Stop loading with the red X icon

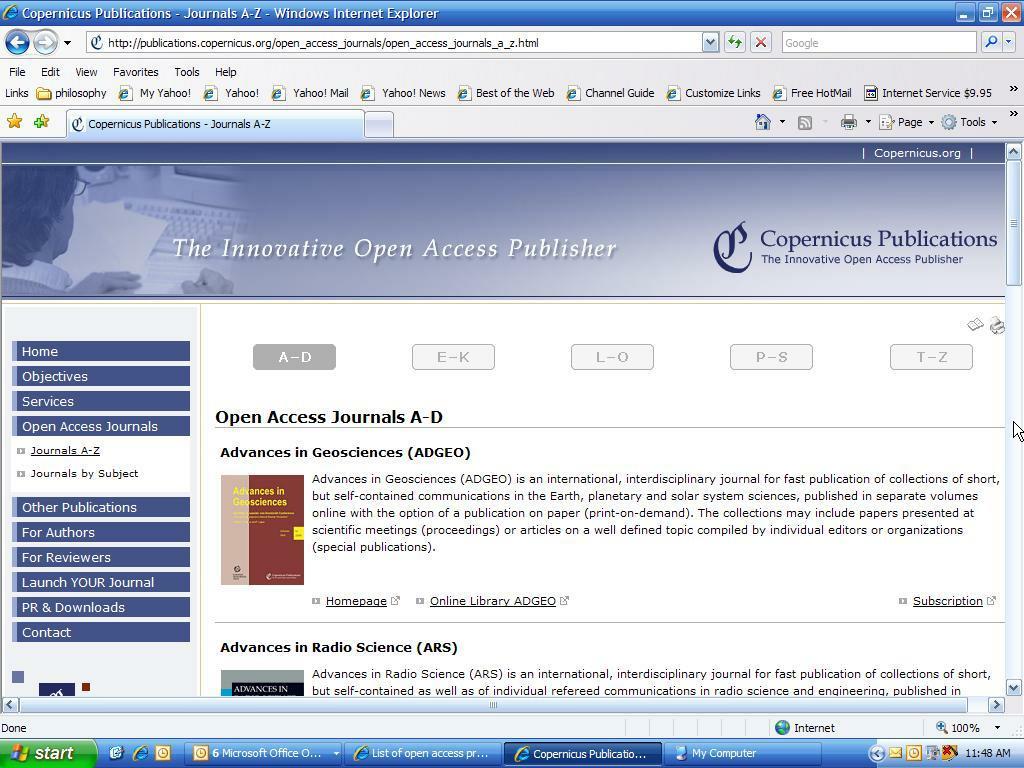click(761, 43)
